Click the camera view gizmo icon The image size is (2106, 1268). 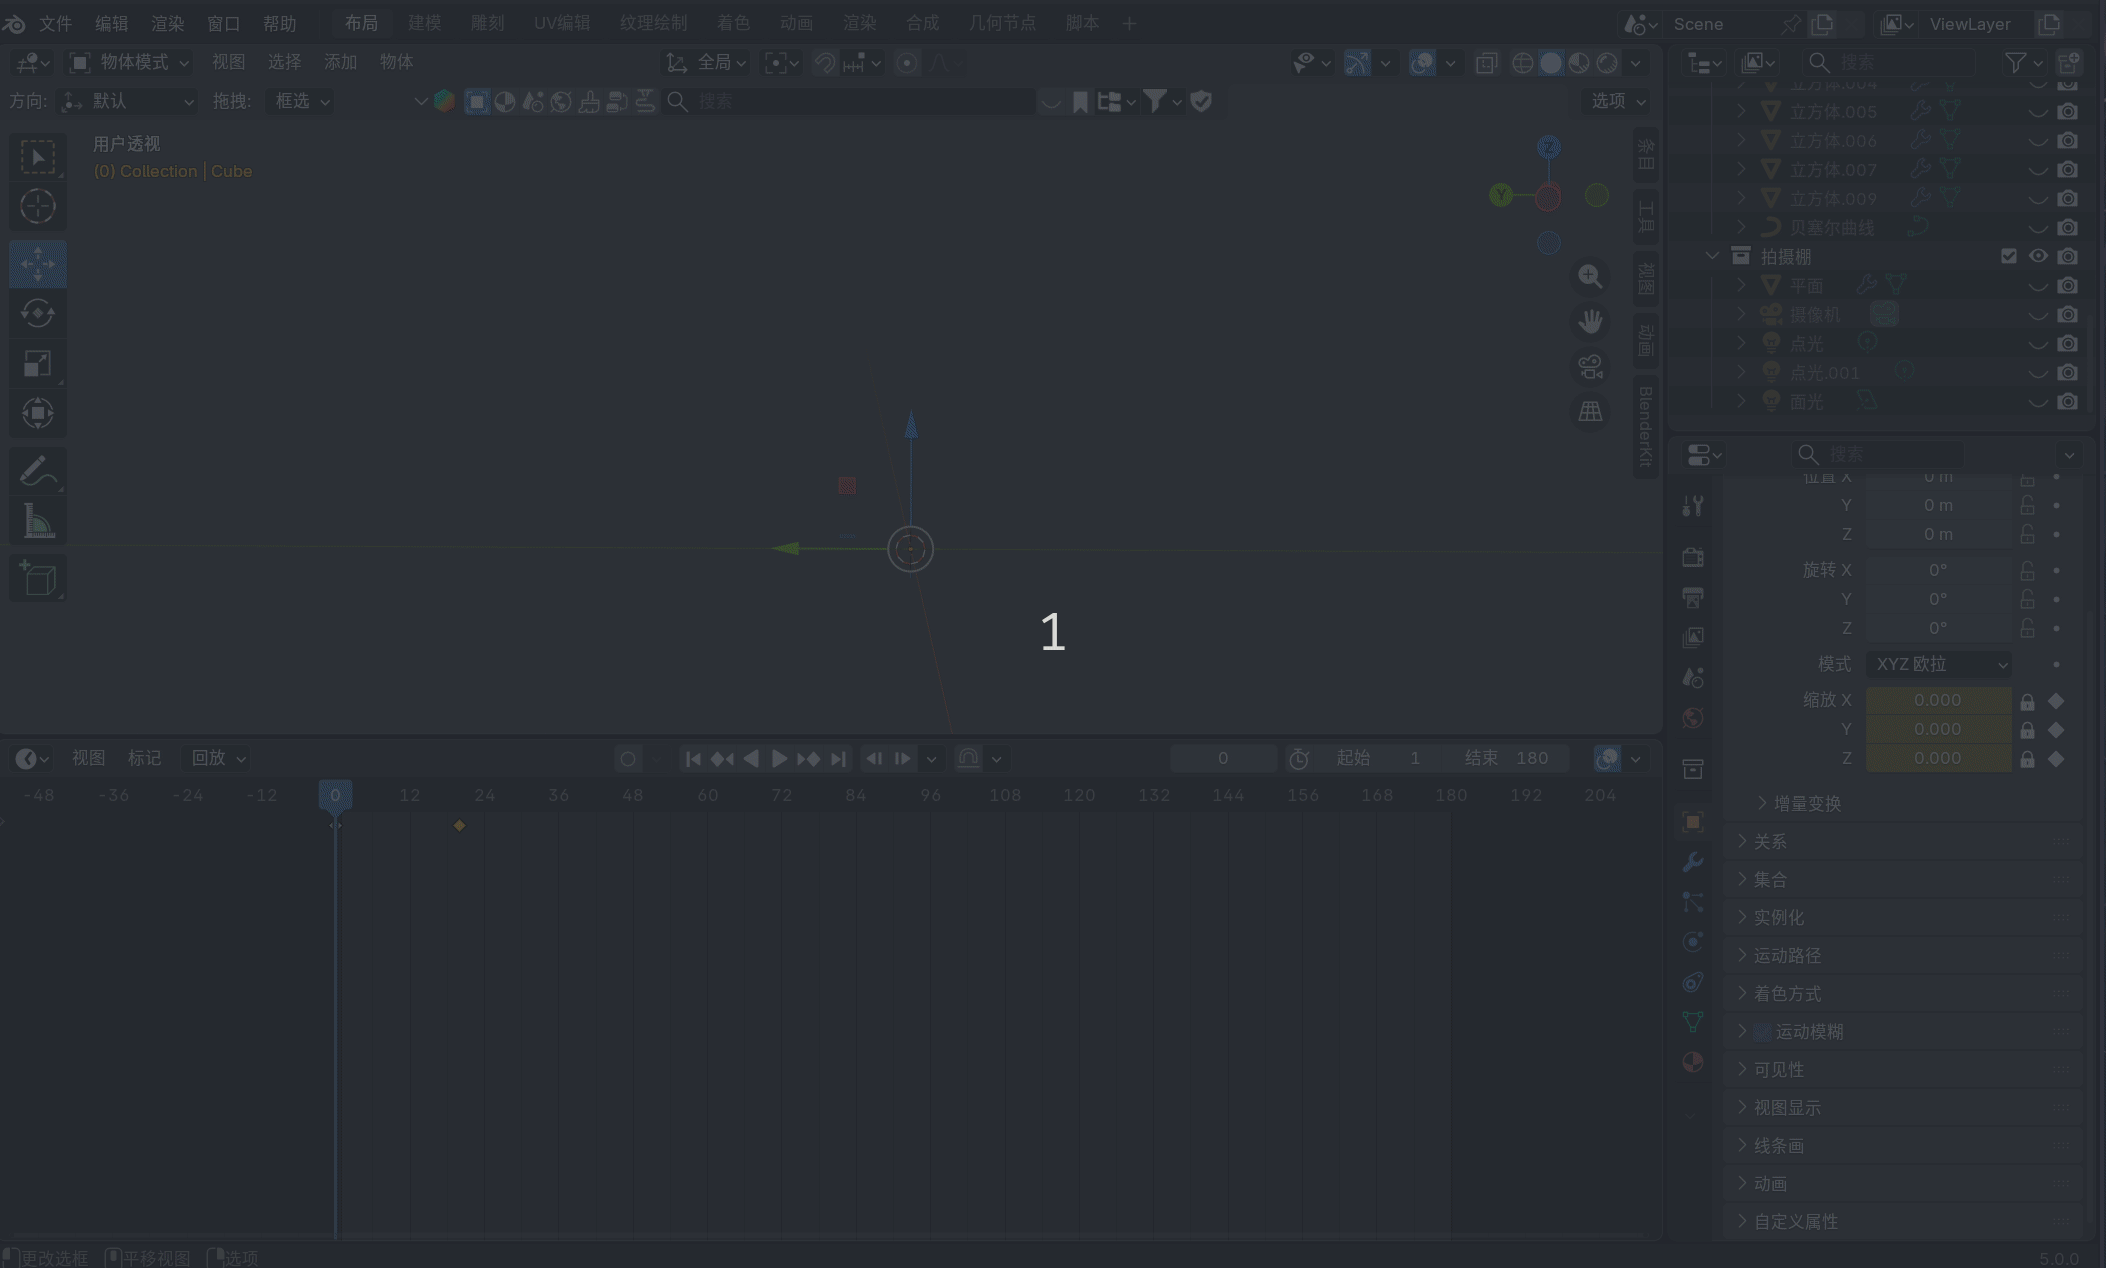(1590, 367)
